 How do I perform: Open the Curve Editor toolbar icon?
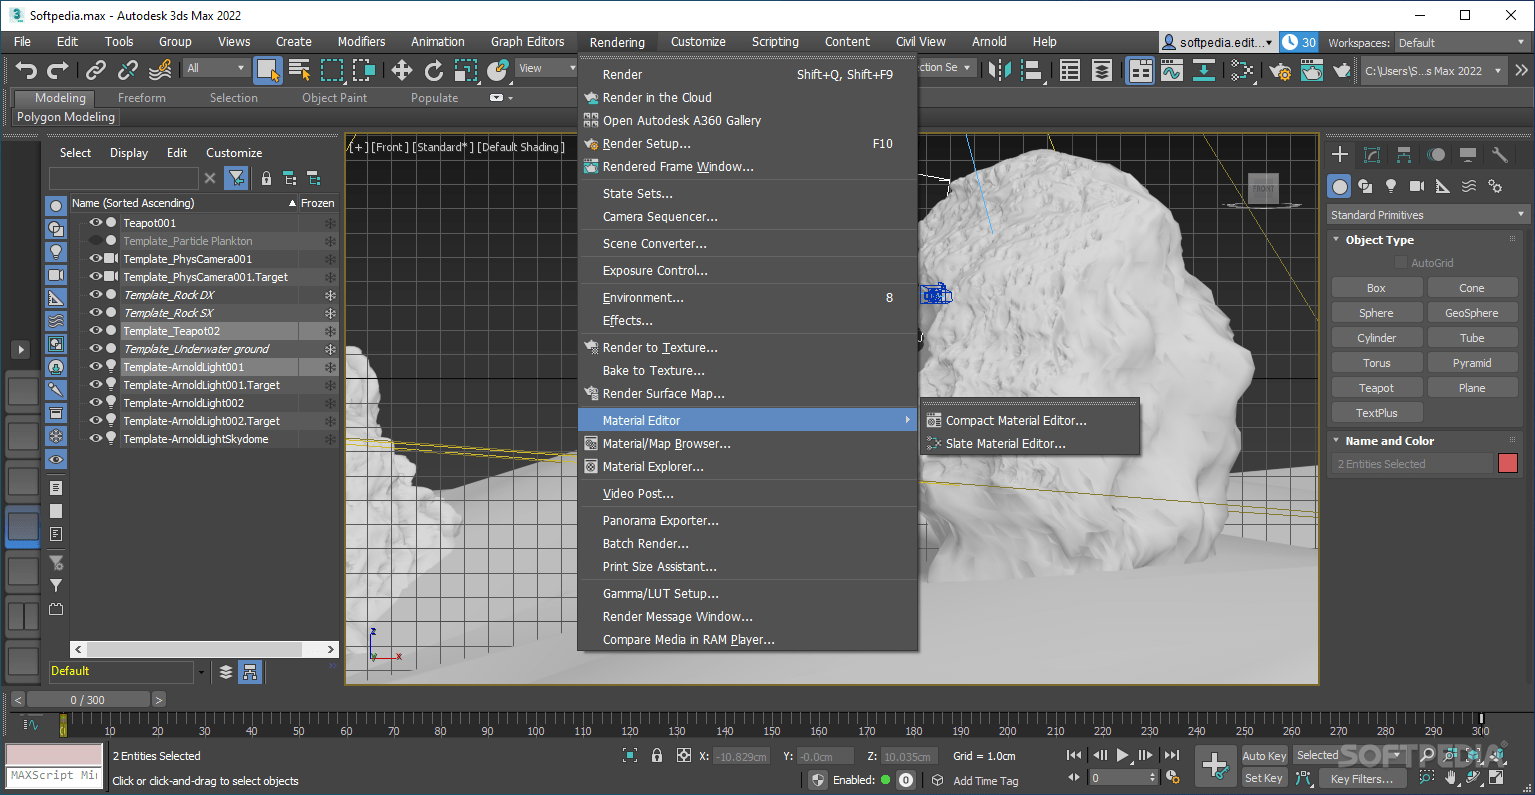point(1171,71)
